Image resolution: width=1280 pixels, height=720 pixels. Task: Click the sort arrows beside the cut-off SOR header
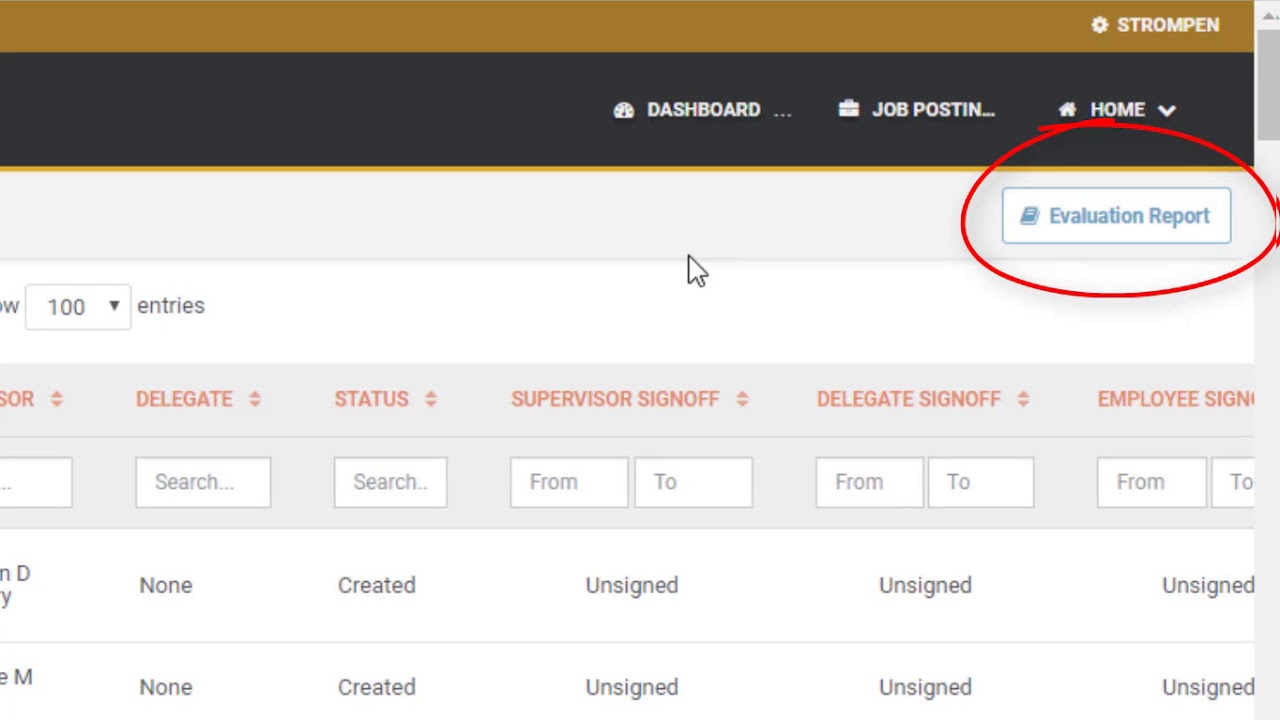[x=56, y=399]
